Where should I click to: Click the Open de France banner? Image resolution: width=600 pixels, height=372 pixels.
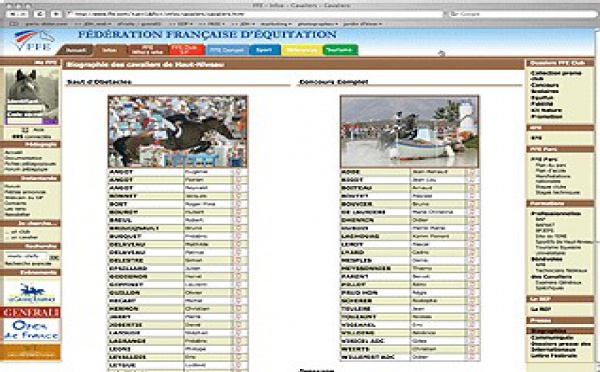tap(32, 330)
